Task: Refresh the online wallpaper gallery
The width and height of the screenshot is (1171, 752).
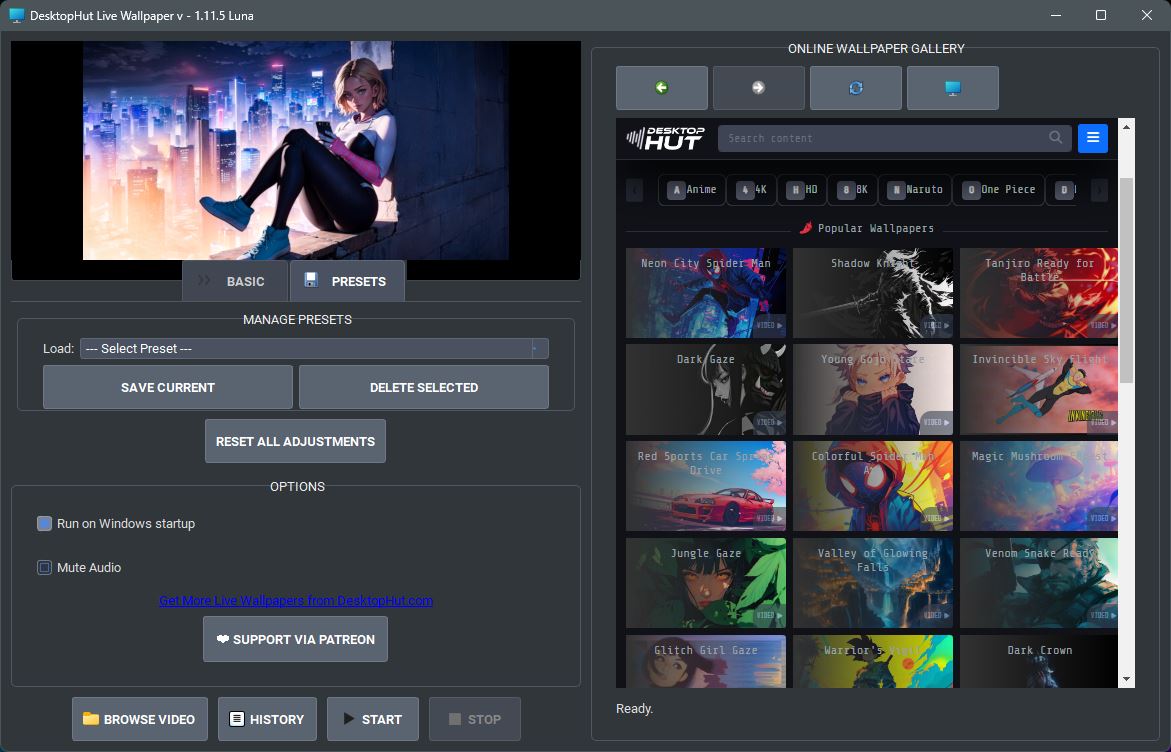Action: (x=856, y=88)
